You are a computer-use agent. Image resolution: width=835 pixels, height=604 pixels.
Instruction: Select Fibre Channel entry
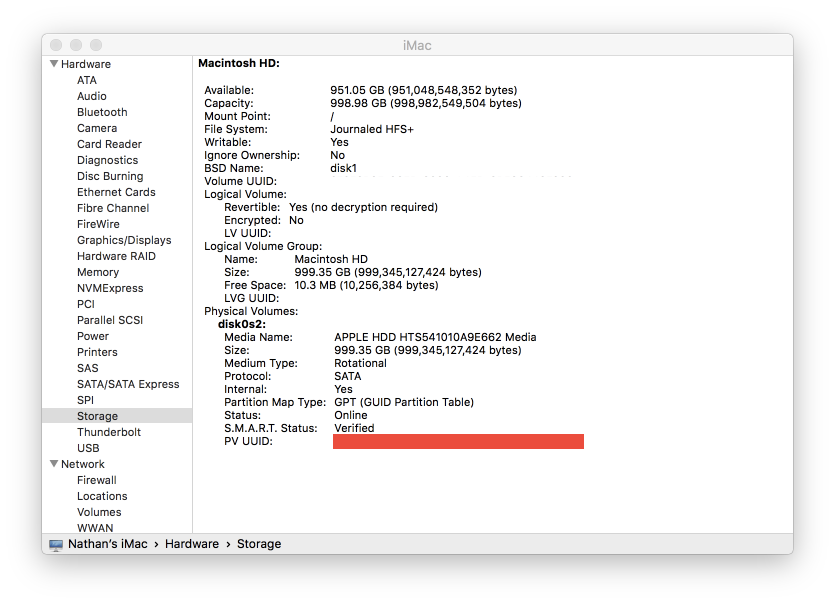pos(113,208)
